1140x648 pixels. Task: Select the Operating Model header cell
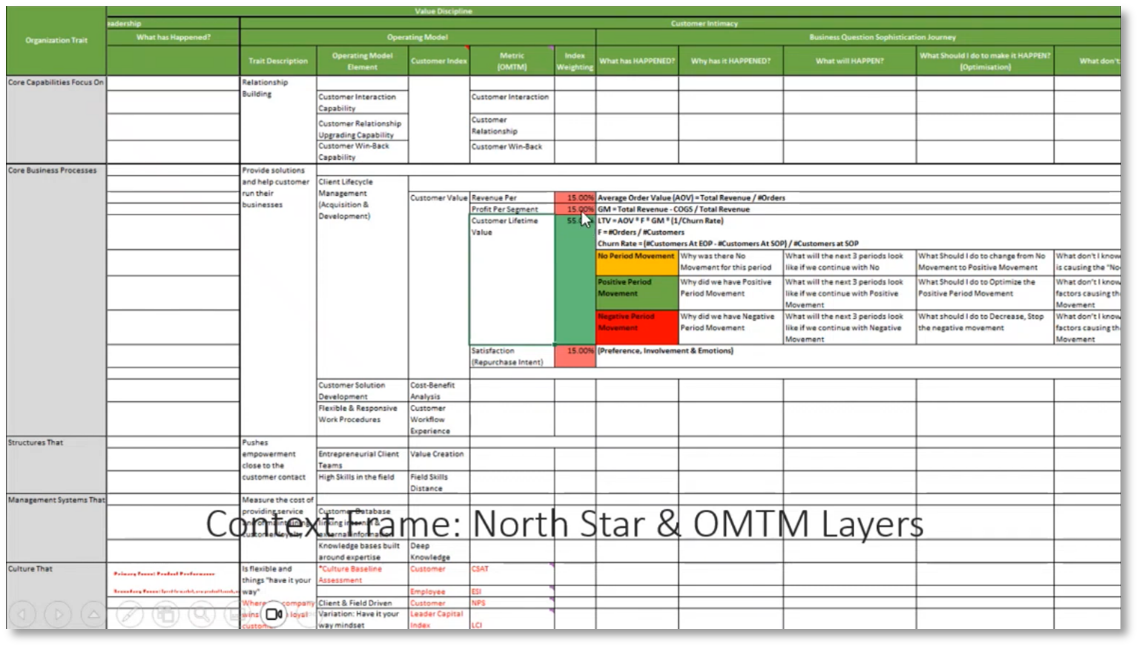click(417, 37)
